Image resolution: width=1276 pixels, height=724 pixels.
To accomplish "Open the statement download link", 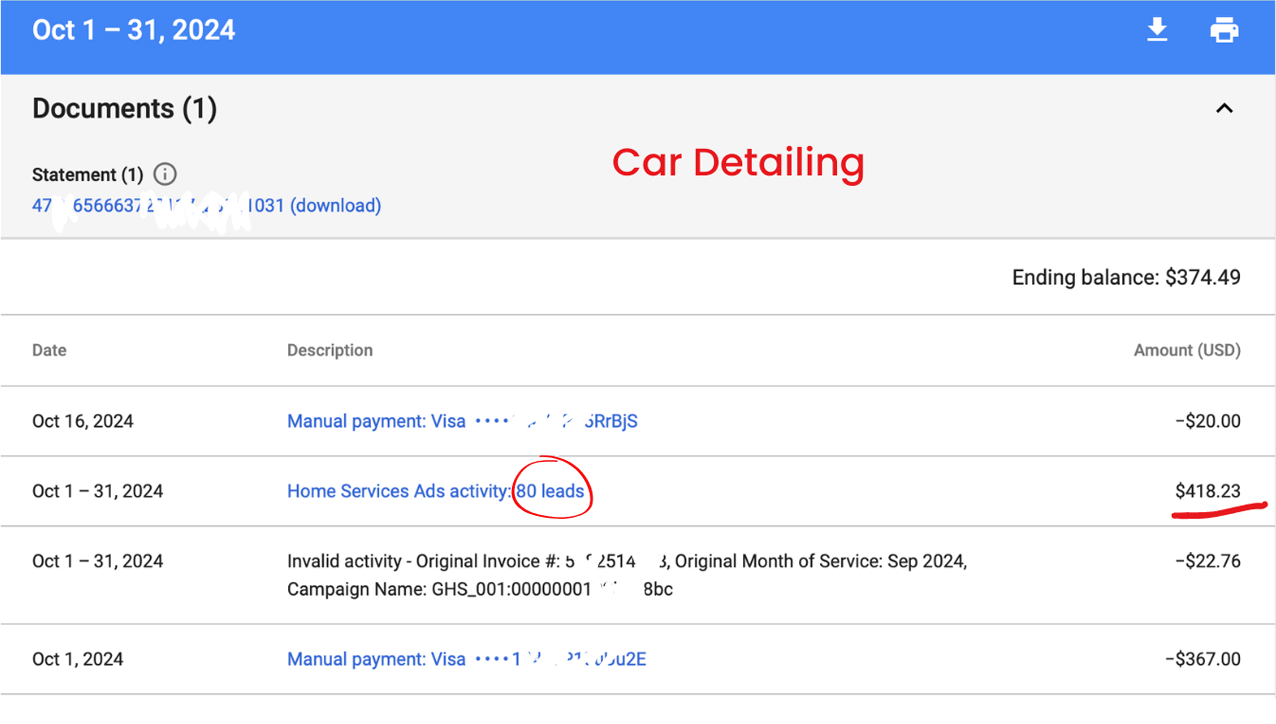I will 206,206.
